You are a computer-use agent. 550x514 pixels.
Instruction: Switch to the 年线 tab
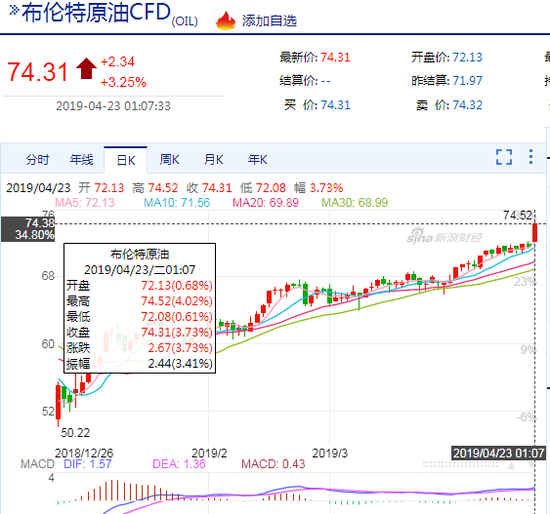click(81, 160)
